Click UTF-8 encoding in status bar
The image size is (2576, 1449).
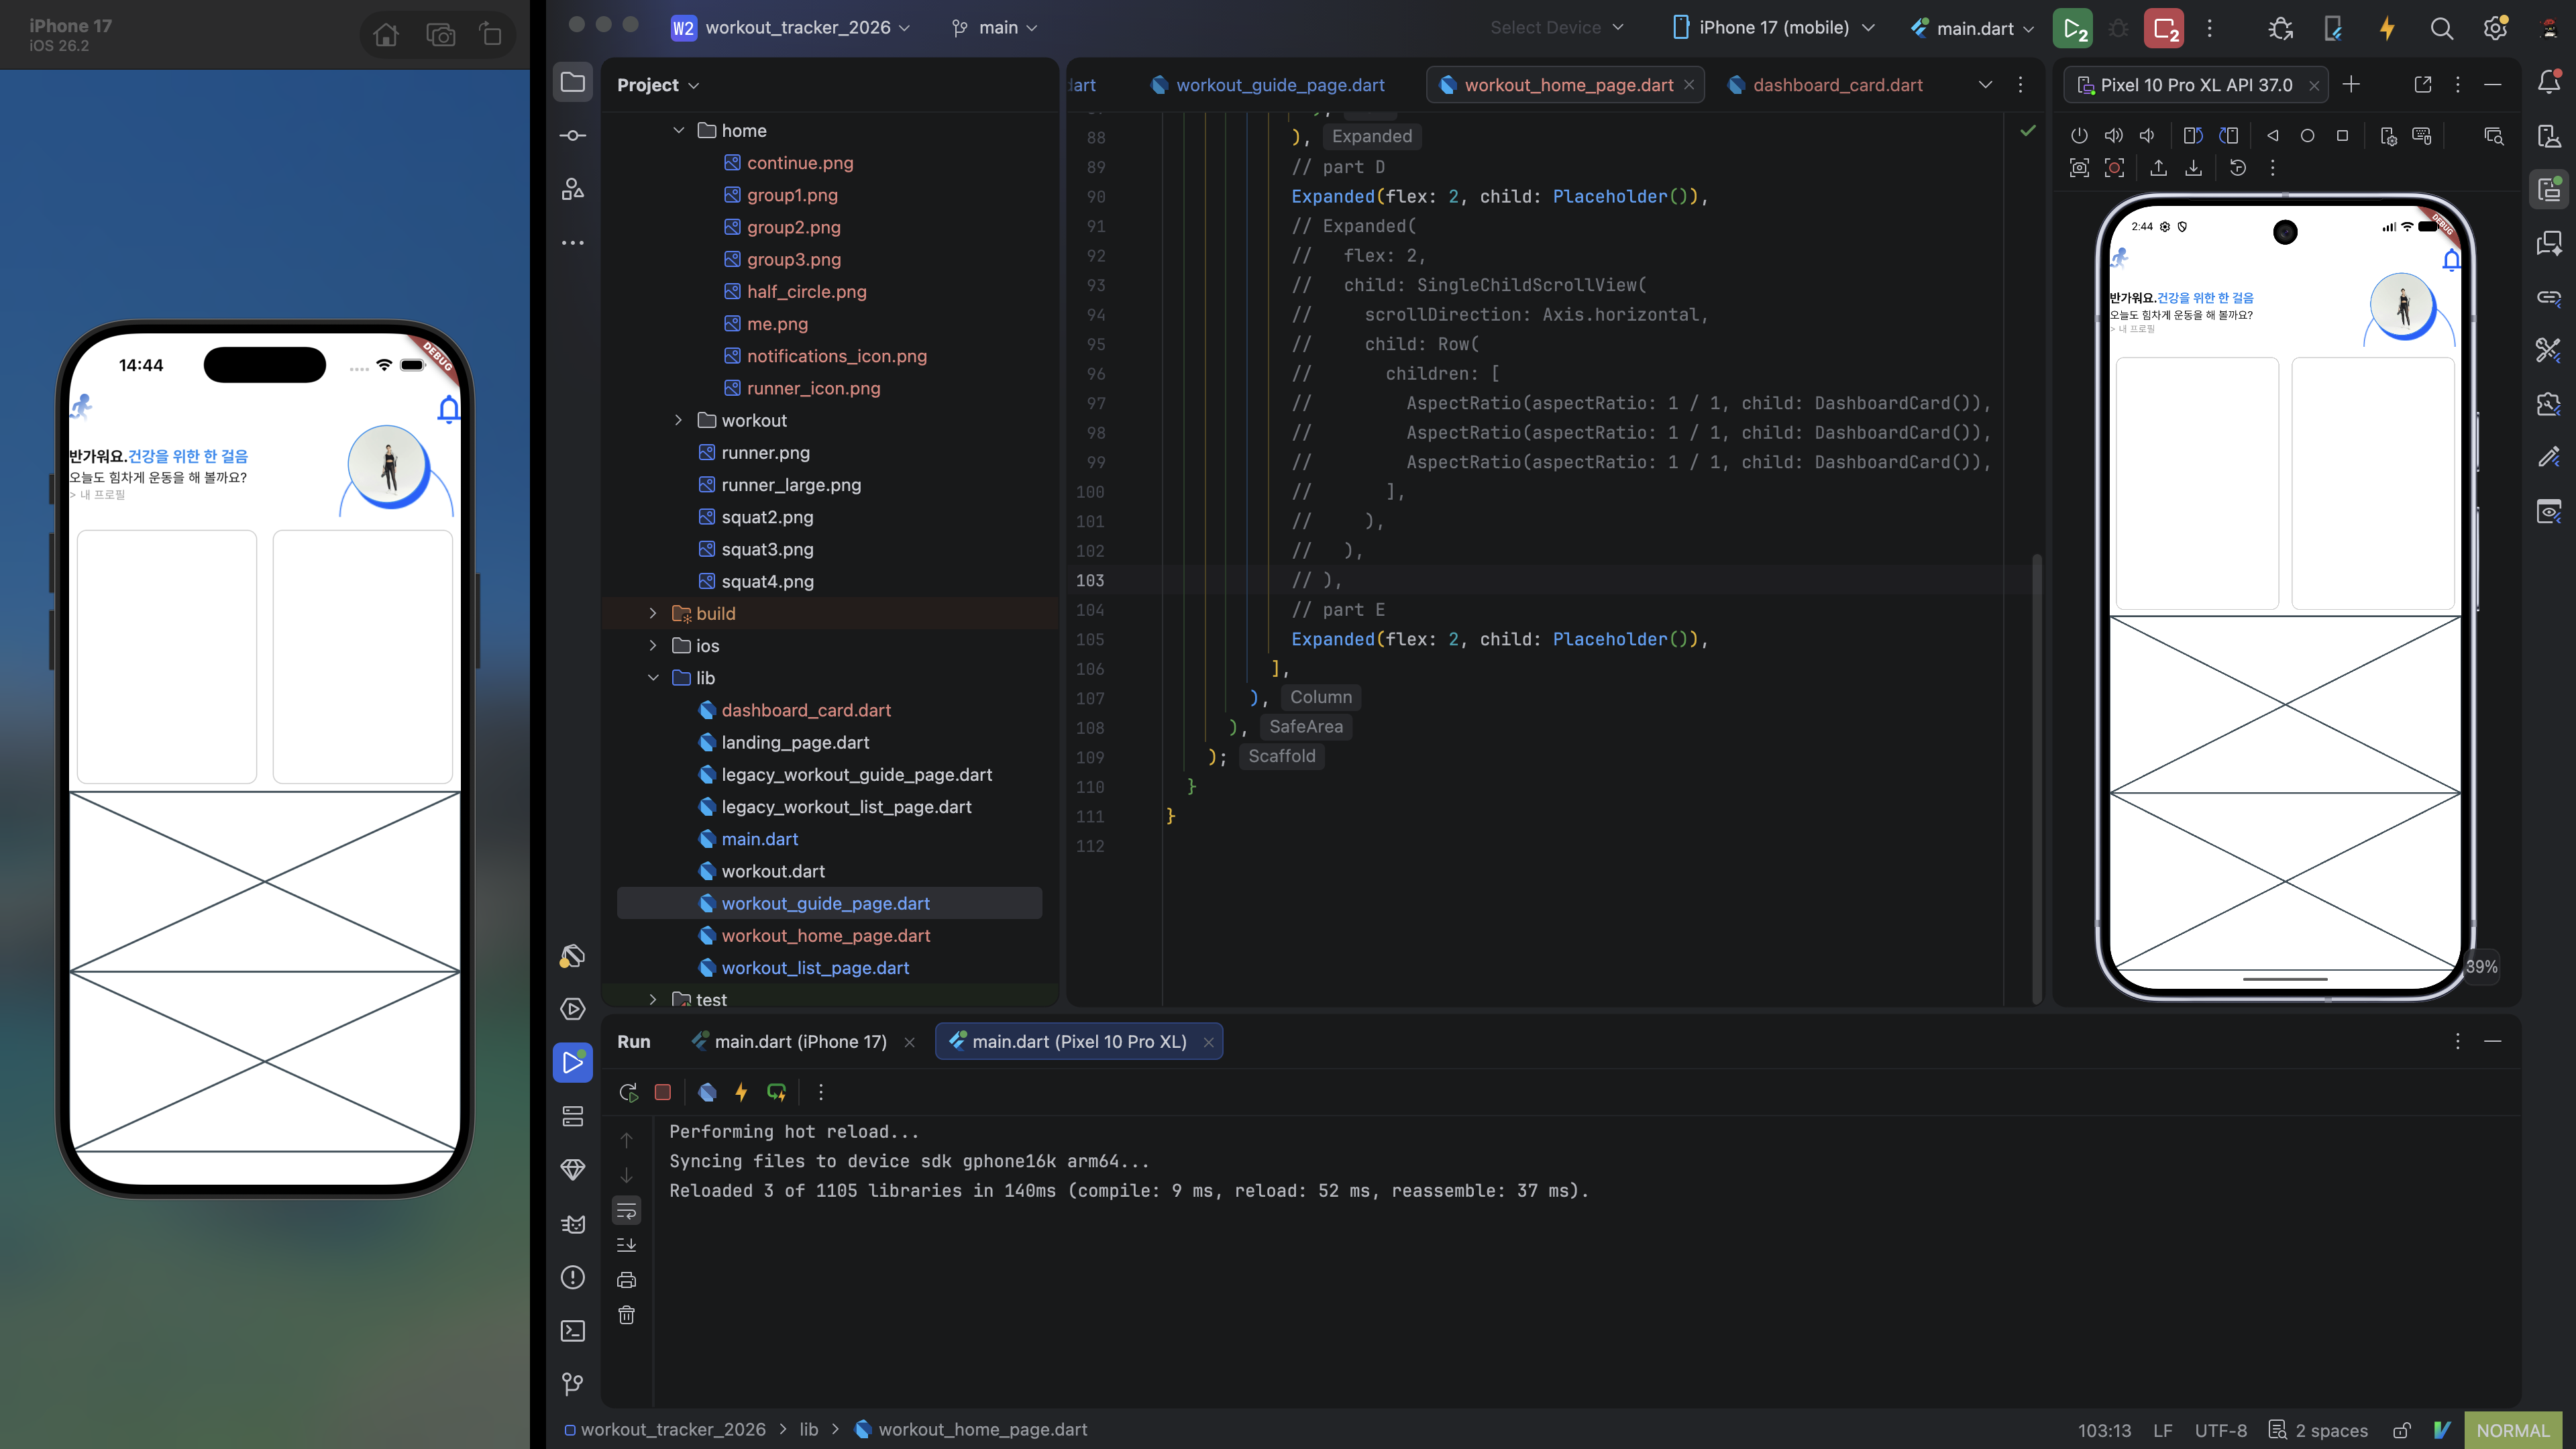(x=2220, y=1430)
